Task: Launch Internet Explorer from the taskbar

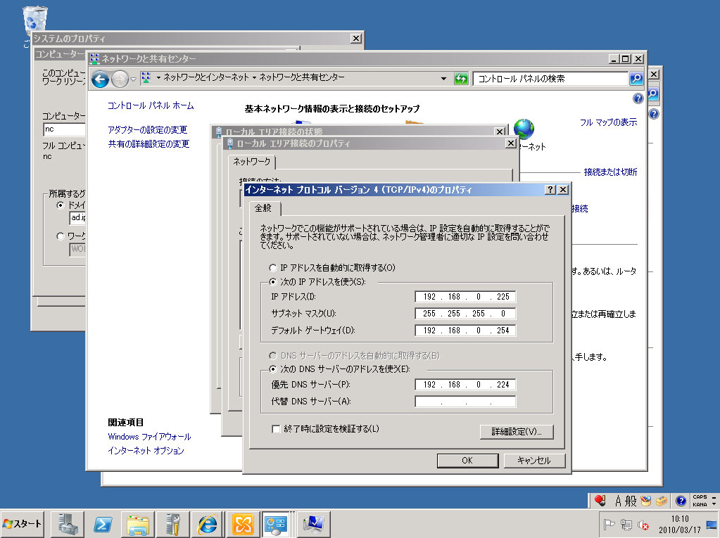Action: (x=208, y=524)
